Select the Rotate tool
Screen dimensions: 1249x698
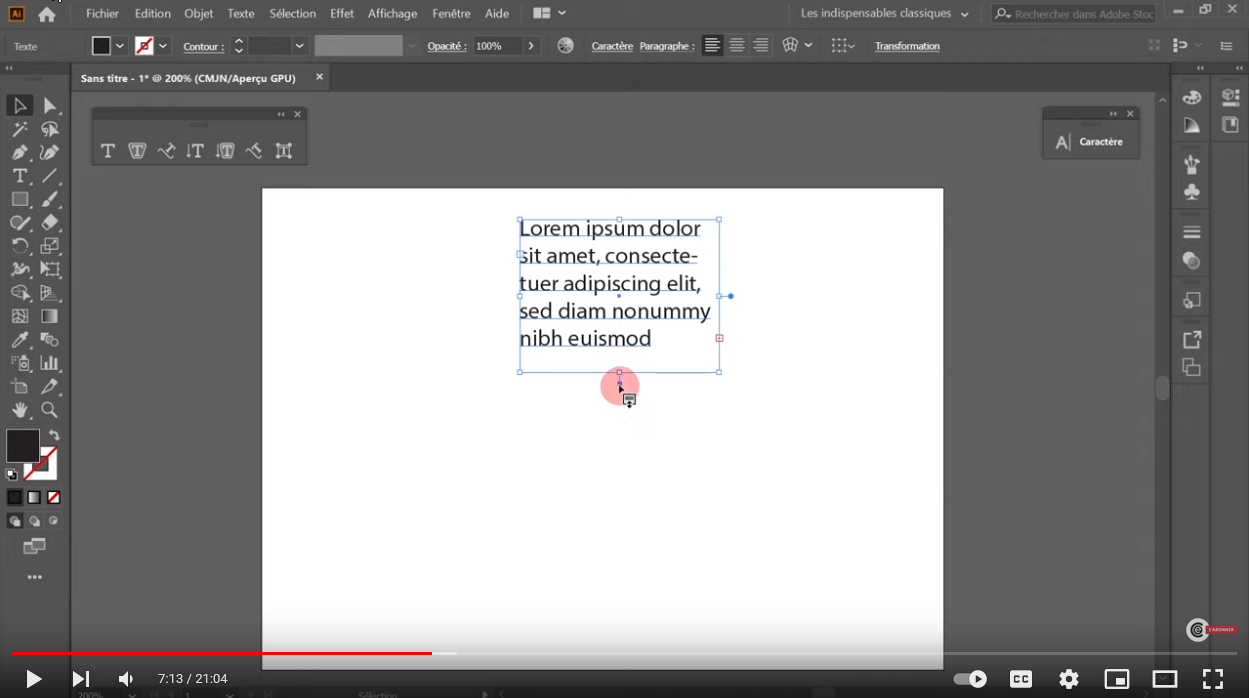19,246
